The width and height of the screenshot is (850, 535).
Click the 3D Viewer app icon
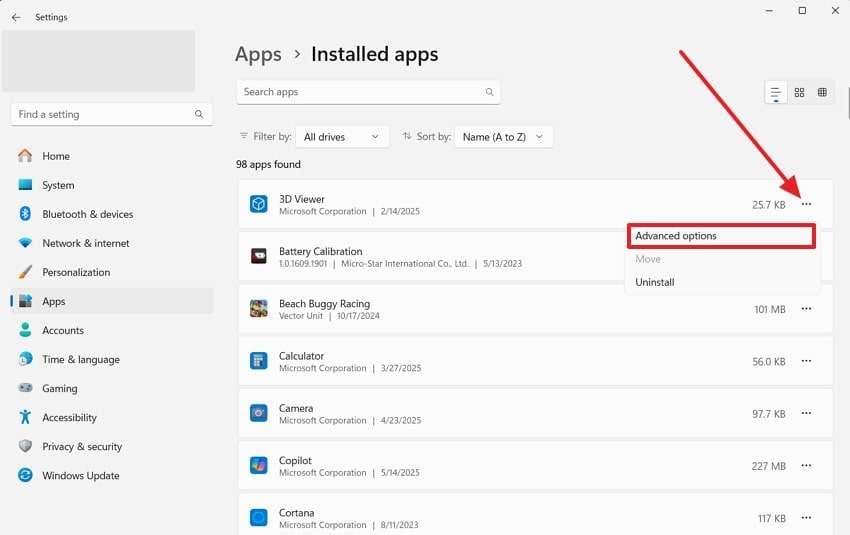259,204
